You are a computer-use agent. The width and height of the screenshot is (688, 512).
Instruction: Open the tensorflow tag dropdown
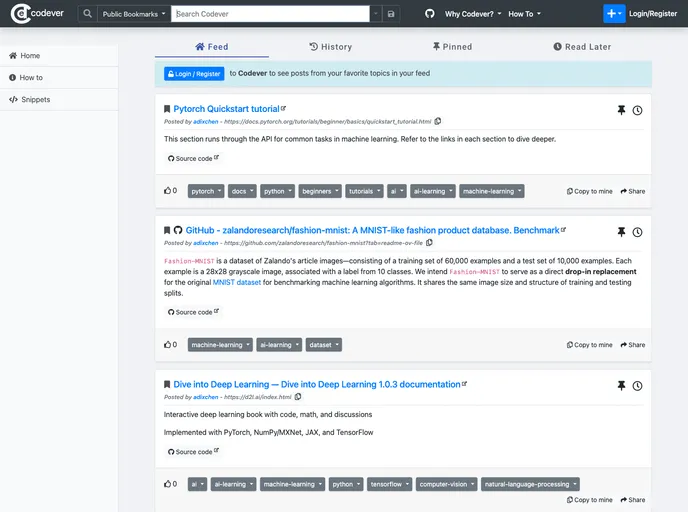pyautogui.click(x=390, y=484)
